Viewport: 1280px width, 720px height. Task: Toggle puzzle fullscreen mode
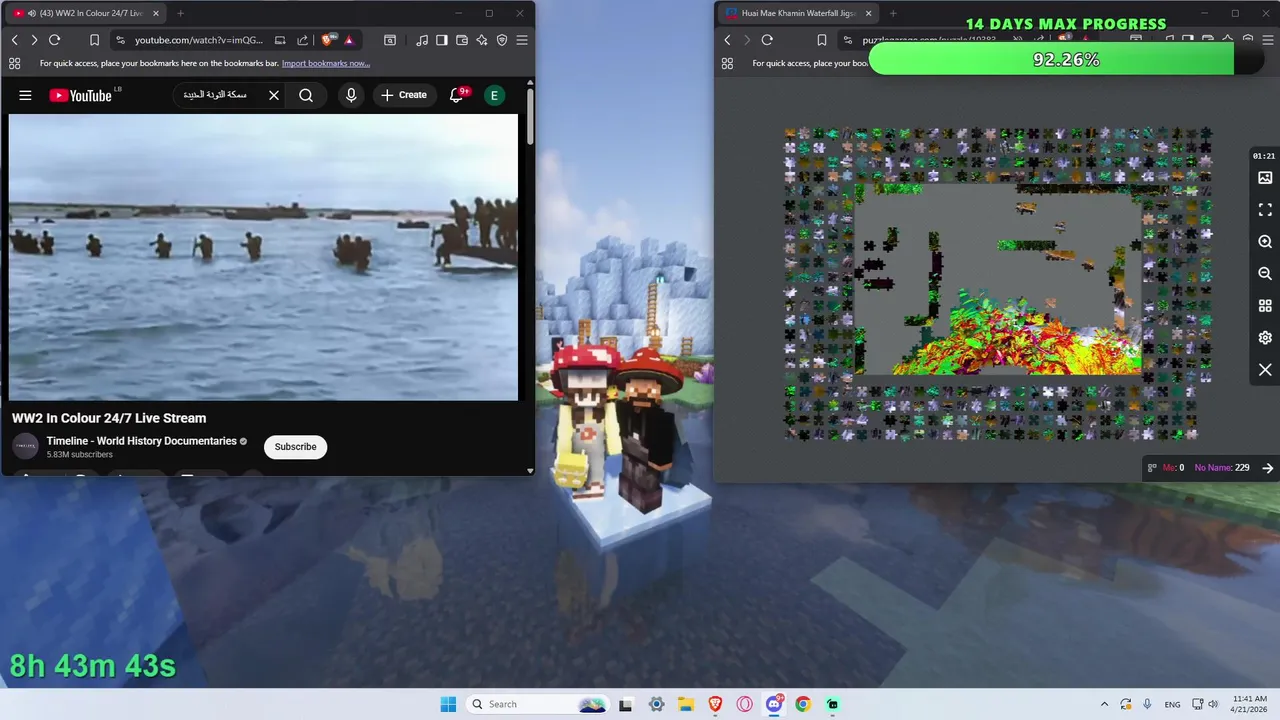[1265, 210]
